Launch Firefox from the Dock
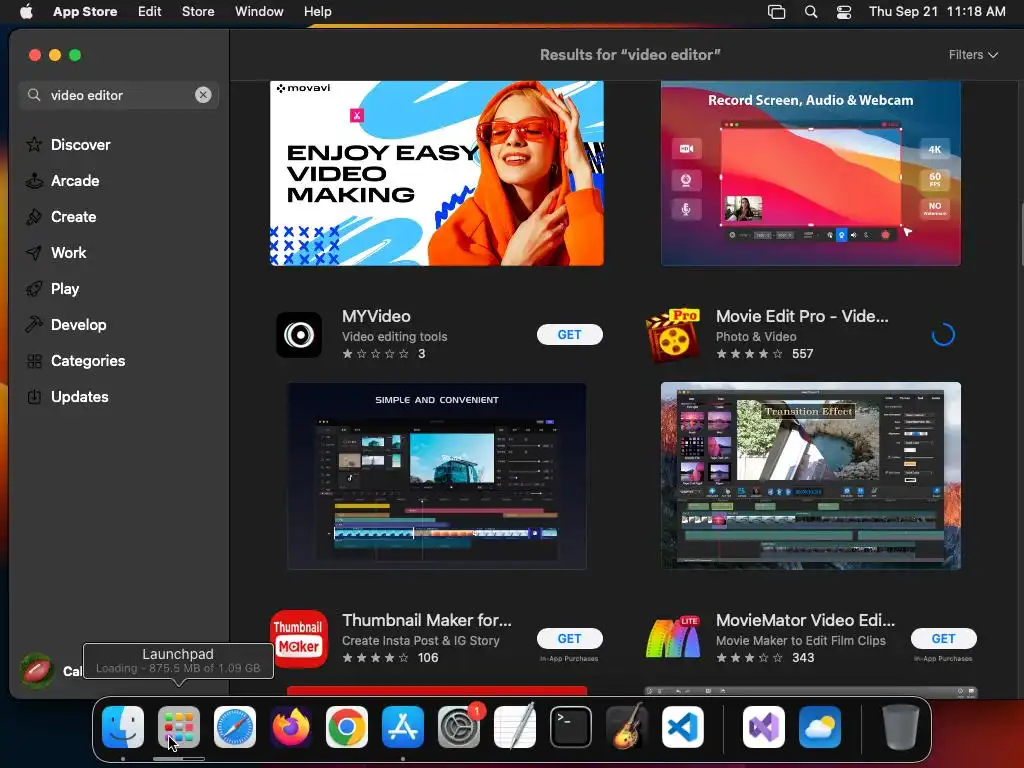The image size is (1024, 768). (x=291, y=727)
